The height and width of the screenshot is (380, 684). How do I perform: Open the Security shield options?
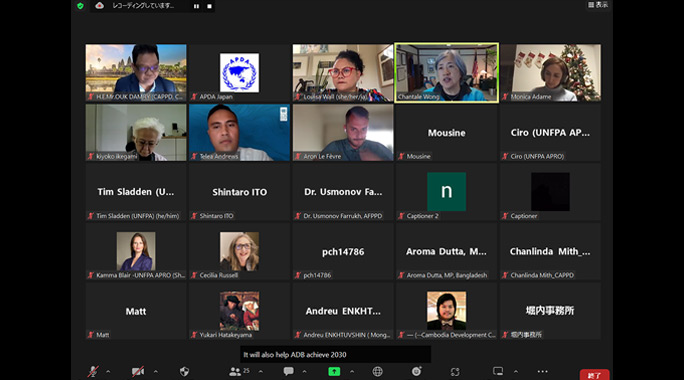[x=185, y=371]
